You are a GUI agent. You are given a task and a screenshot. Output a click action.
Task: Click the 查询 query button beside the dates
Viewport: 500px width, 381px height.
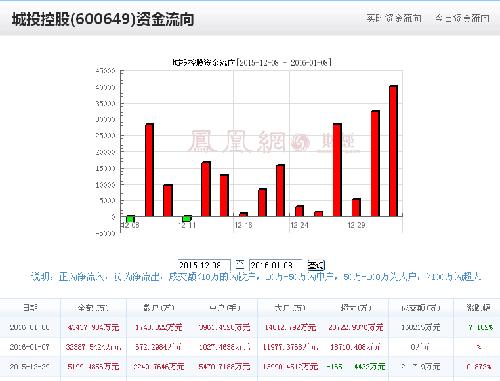click(316, 265)
